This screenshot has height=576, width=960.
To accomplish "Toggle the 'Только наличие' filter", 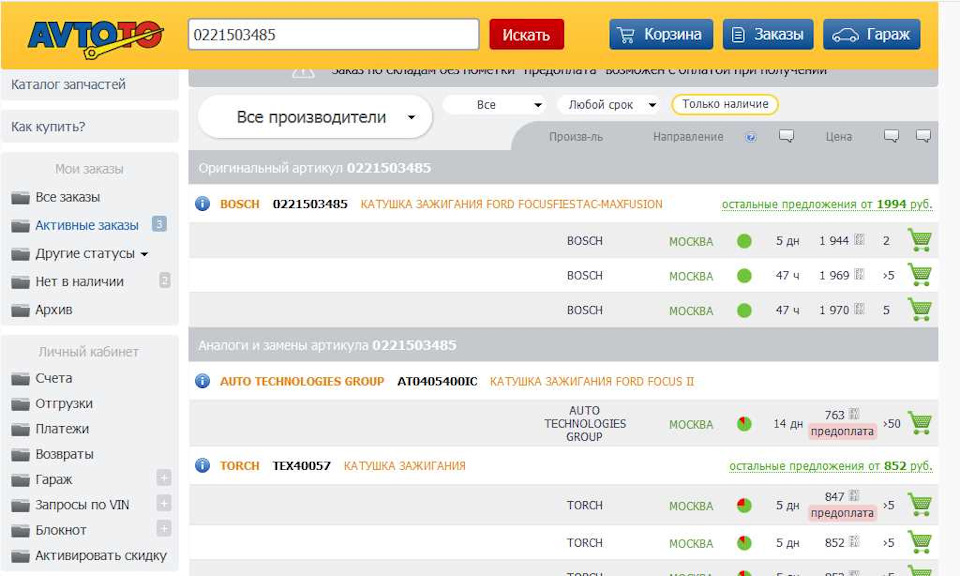I will tap(724, 104).
